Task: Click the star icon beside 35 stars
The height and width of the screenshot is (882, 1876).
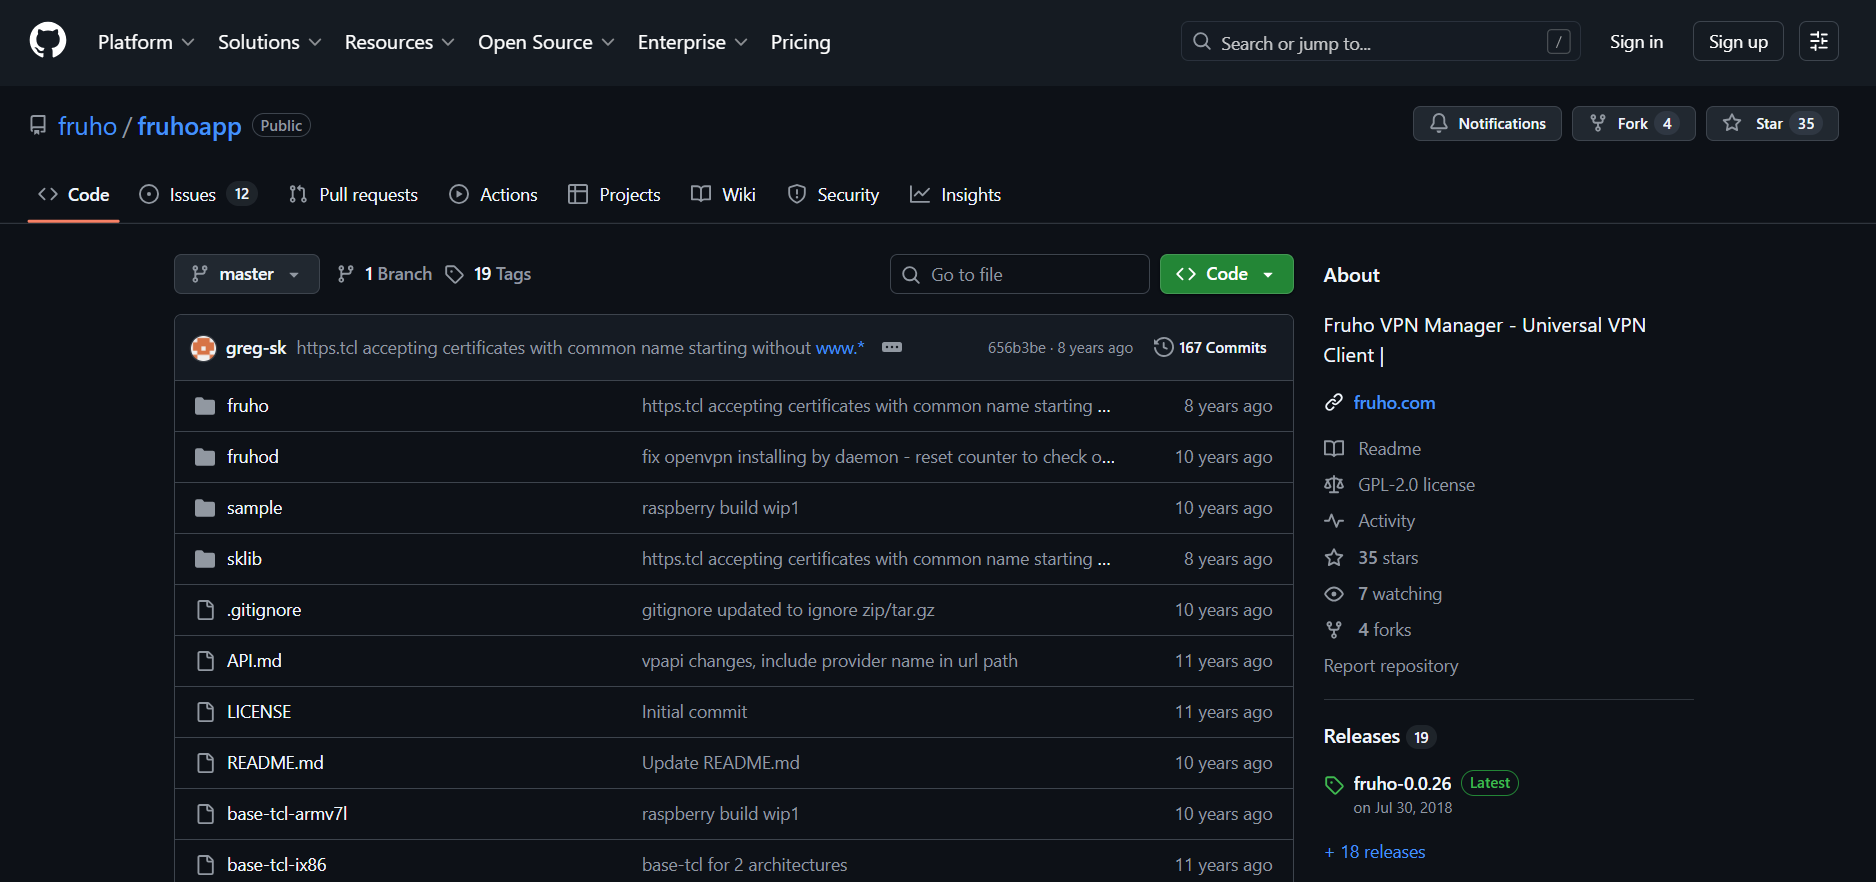Action: point(1334,558)
